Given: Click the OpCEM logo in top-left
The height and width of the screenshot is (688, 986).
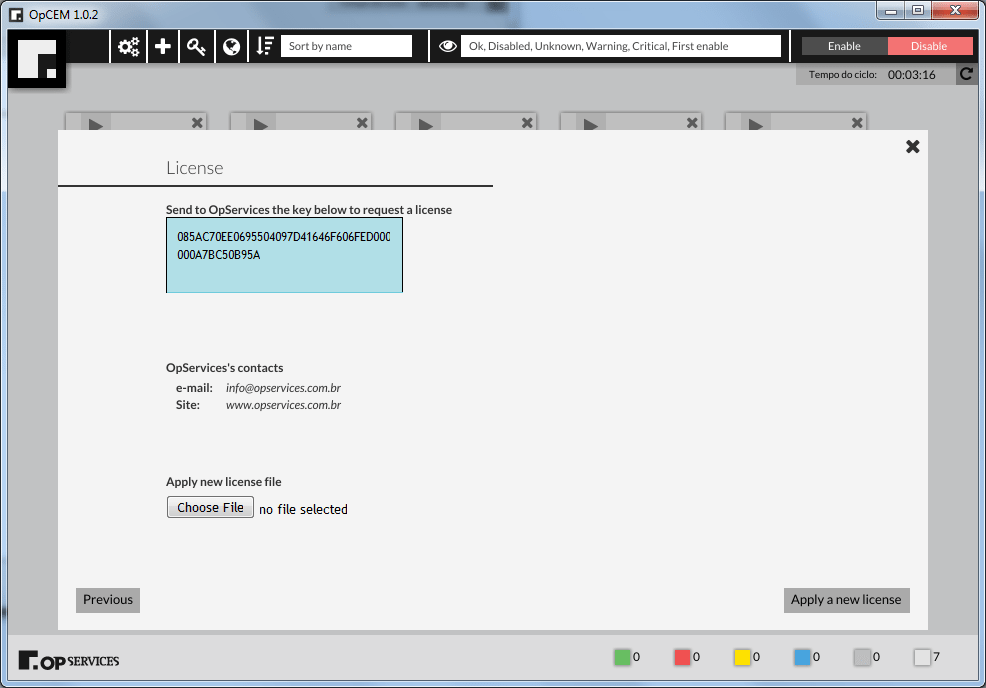Looking at the screenshot, I should click(37, 60).
